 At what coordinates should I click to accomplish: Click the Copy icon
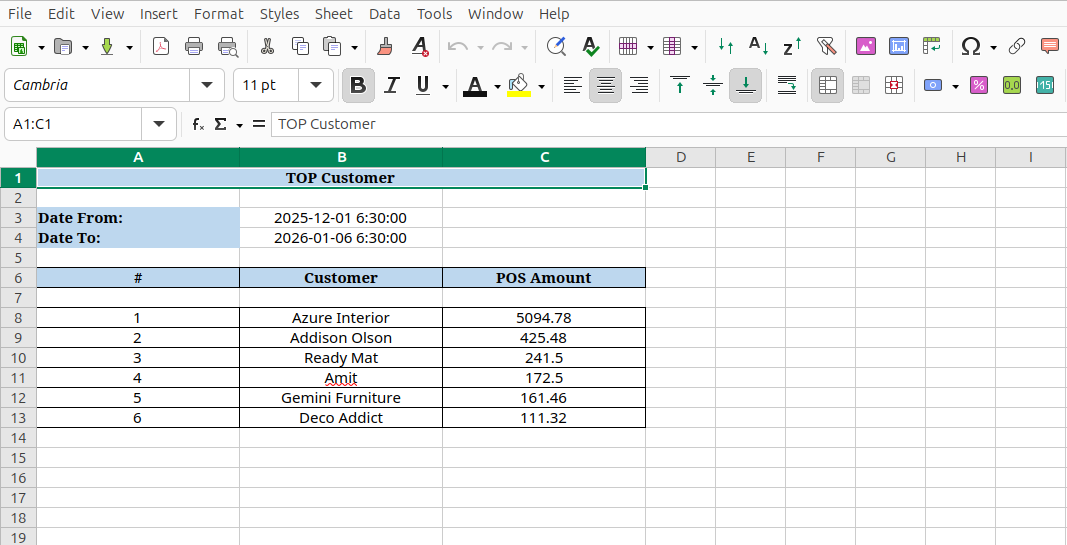pyautogui.click(x=300, y=47)
